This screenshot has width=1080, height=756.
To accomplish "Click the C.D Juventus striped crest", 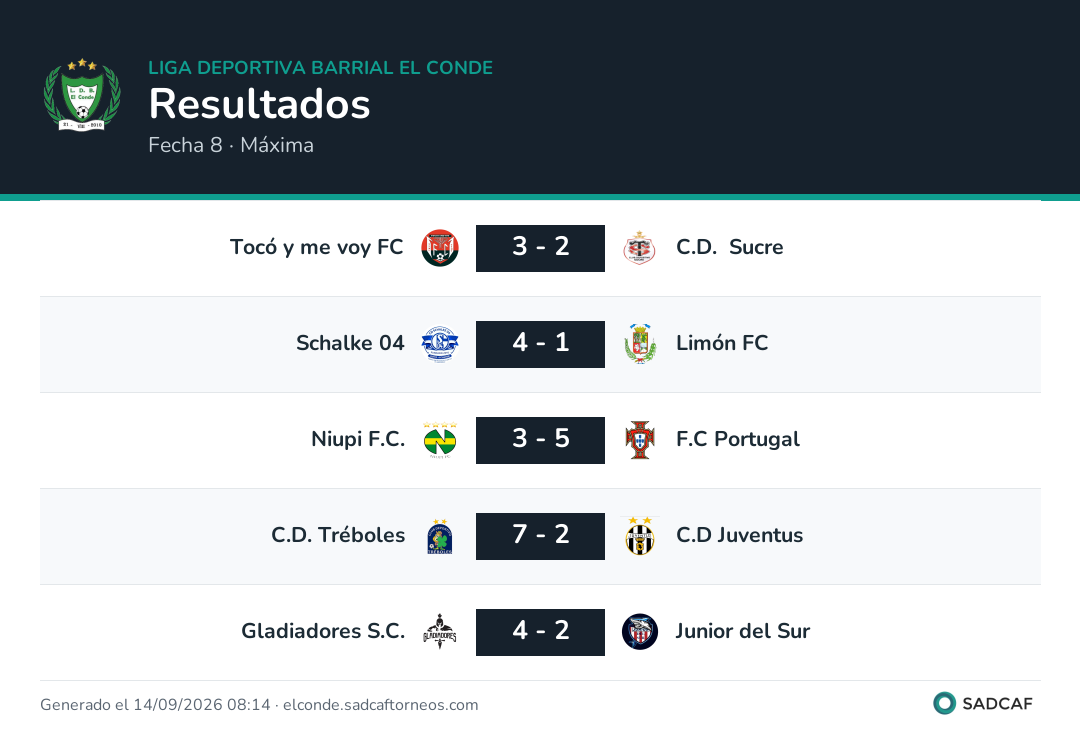I will click(x=640, y=536).
